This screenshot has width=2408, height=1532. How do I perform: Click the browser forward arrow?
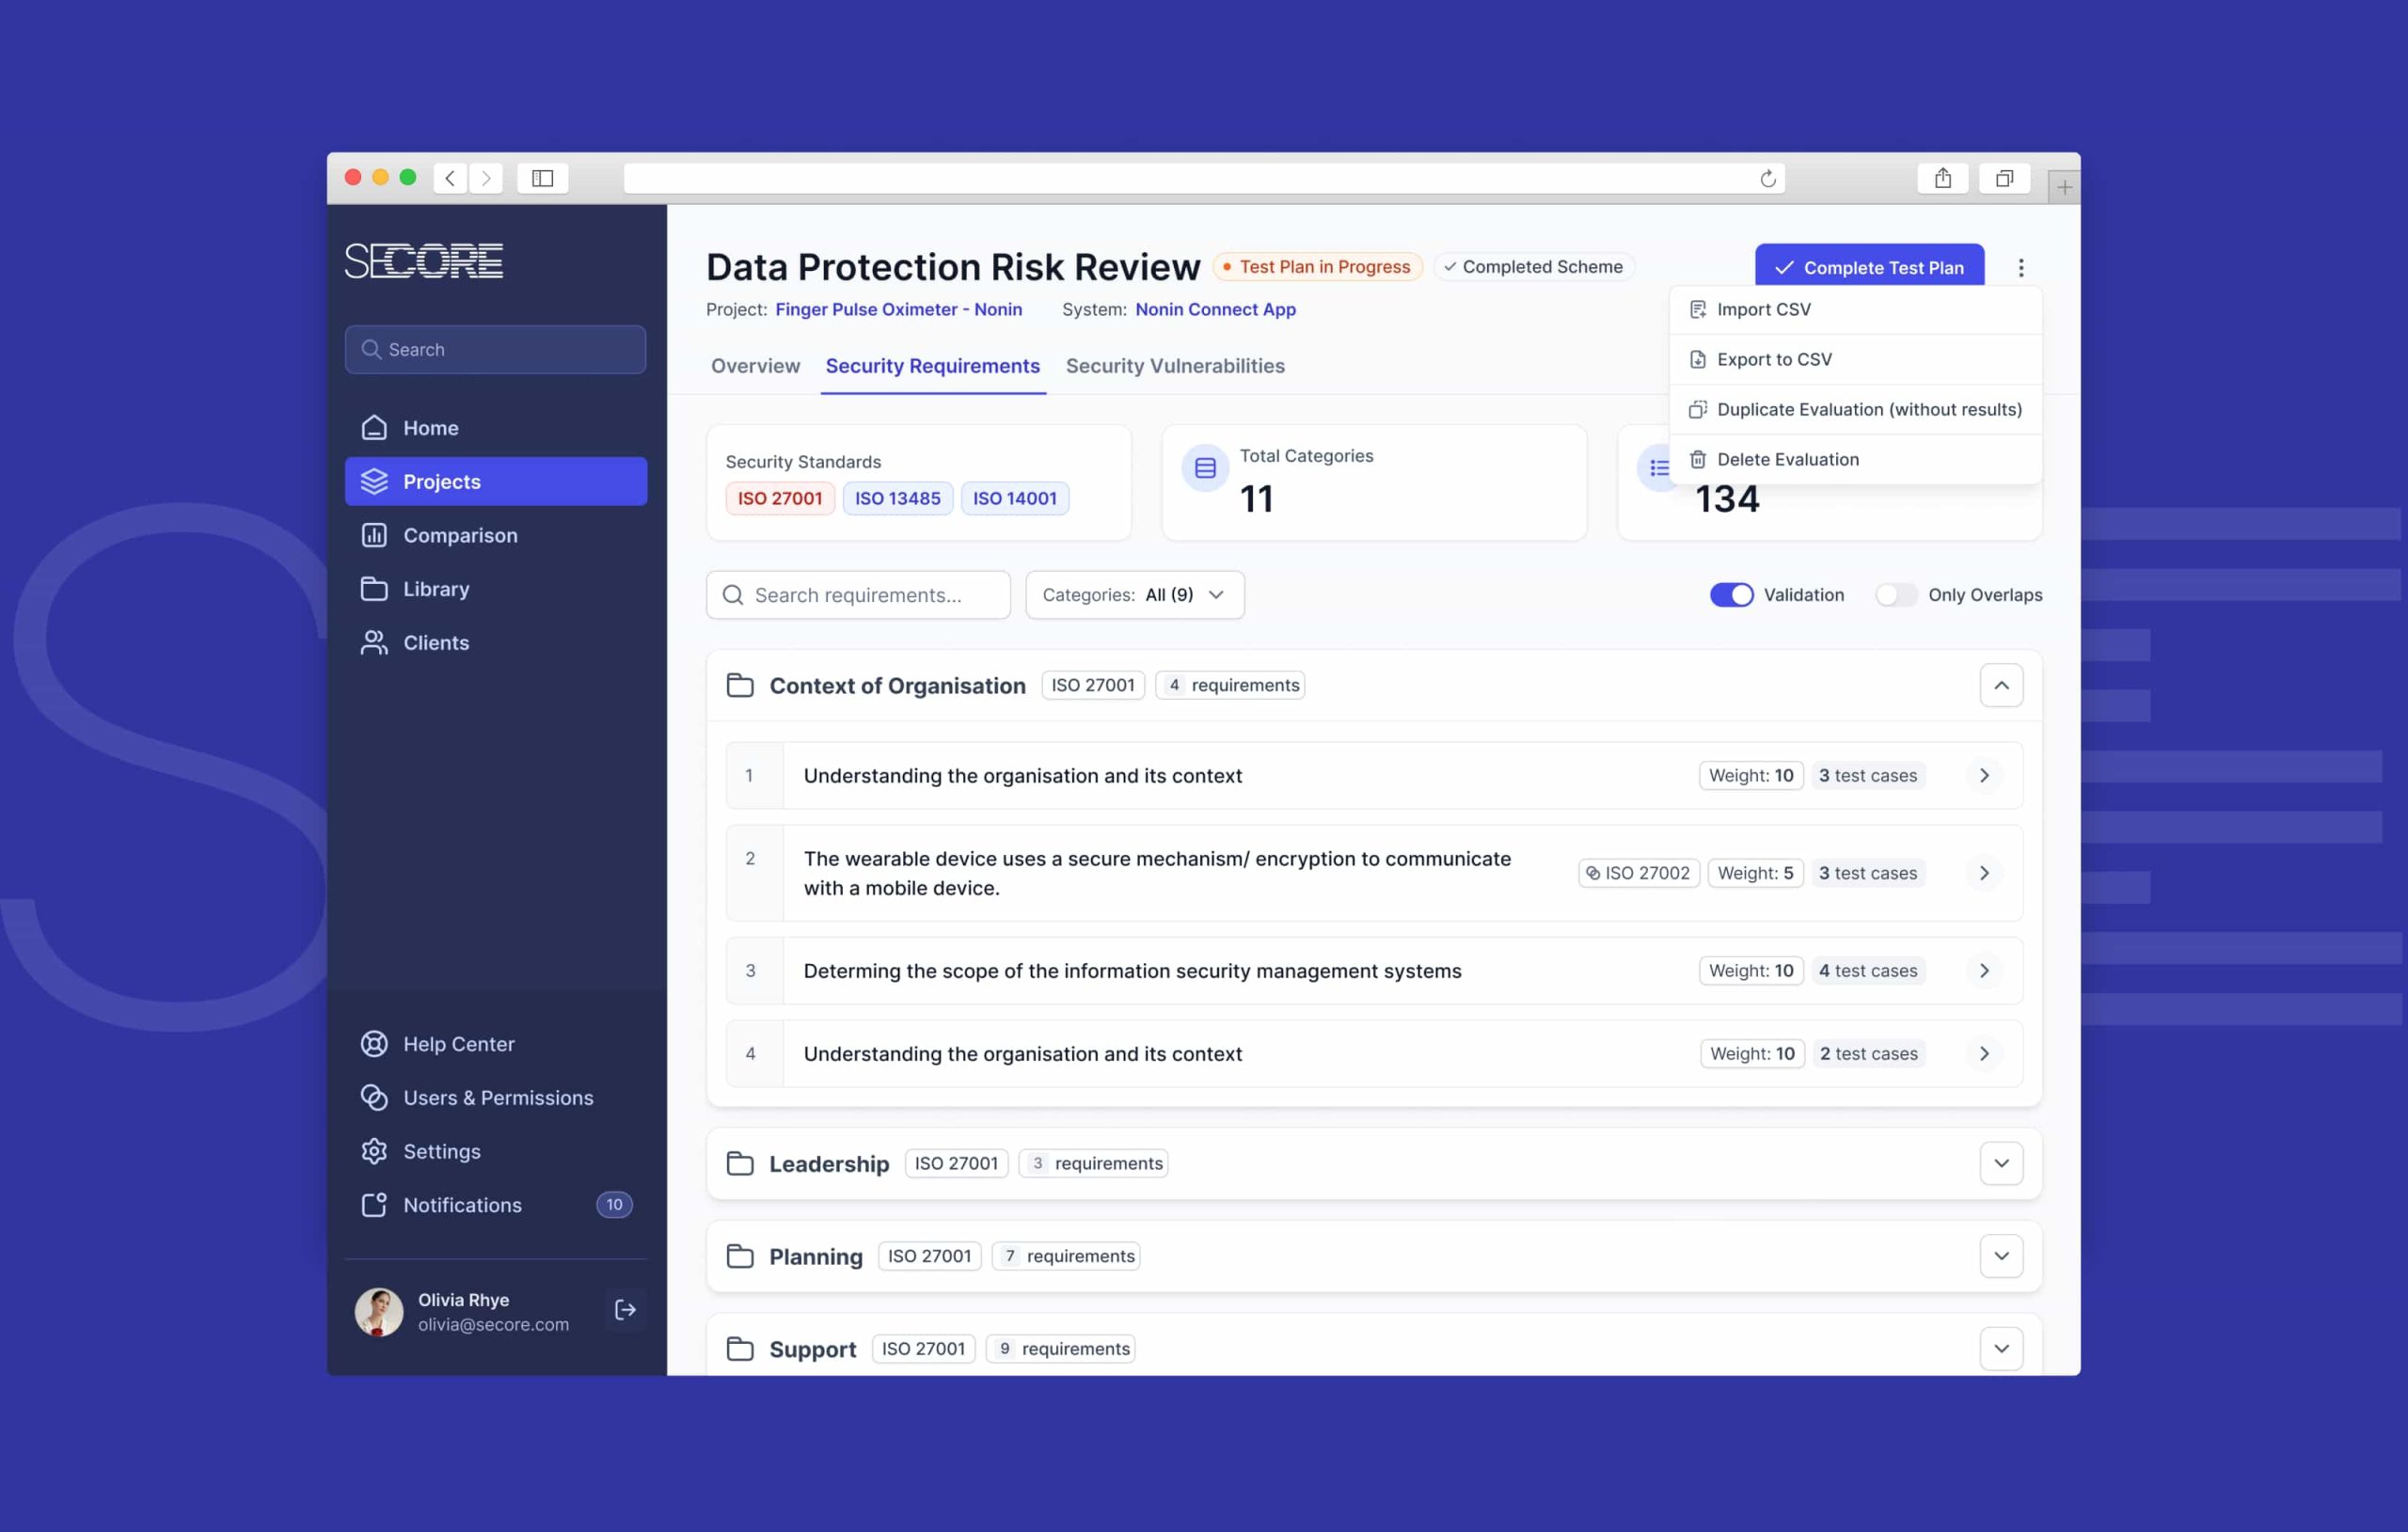click(486, 178)
